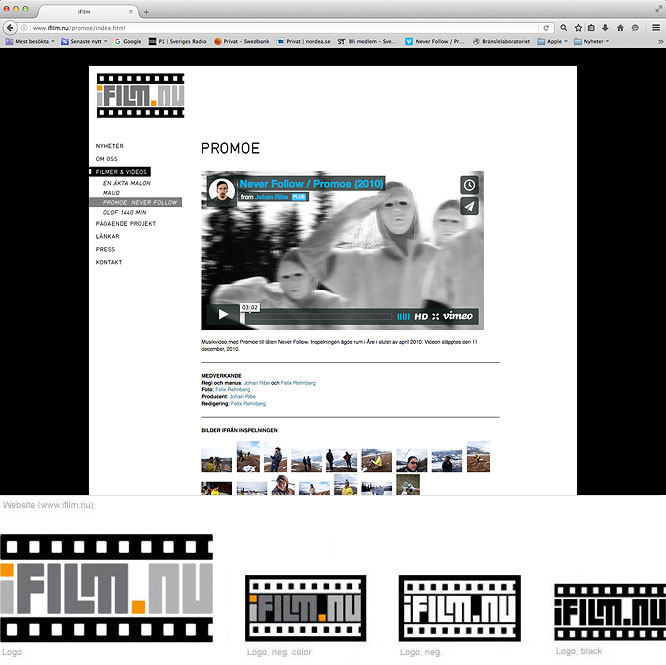
Task: Enter fullscreen on the Vimeo player
Action: [435, 316]
